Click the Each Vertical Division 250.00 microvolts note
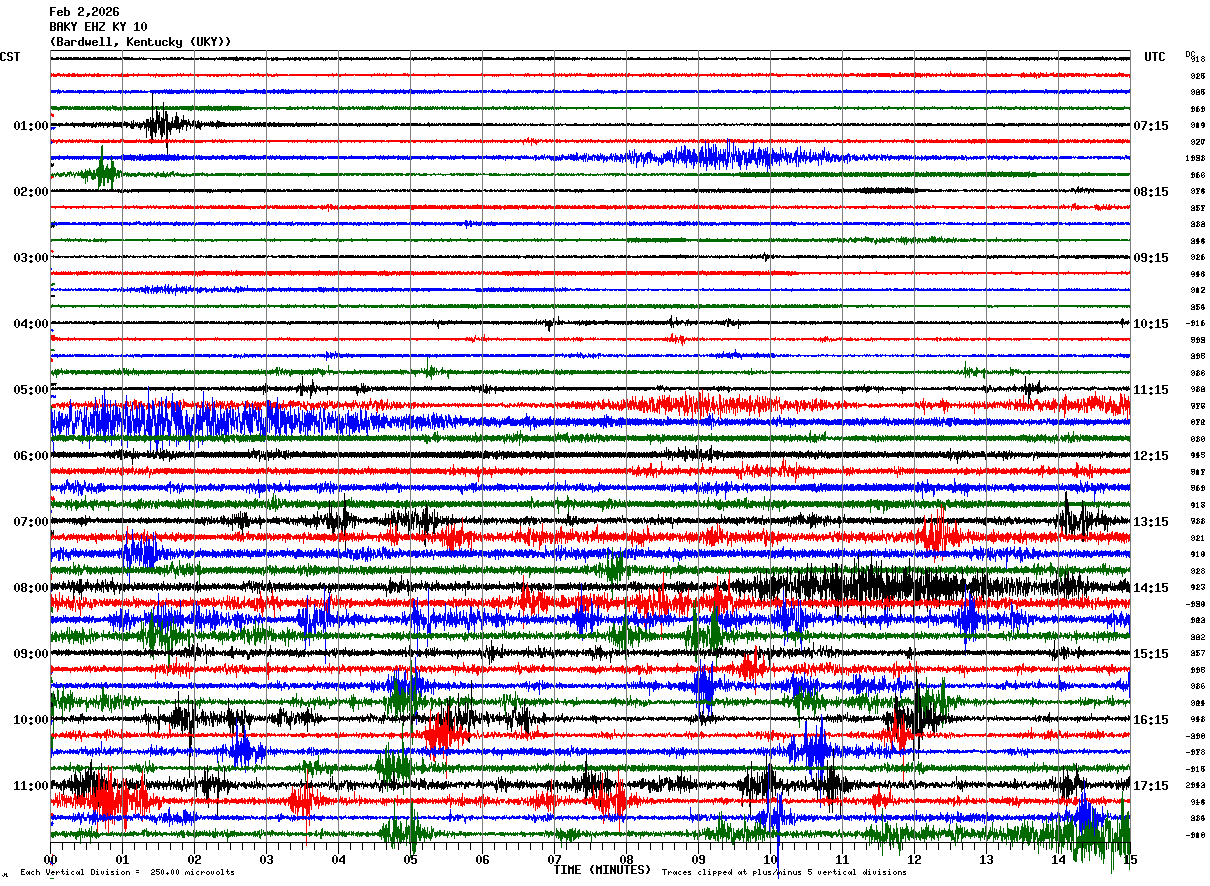The width and height of the screenshot is (1210, 886). tap(128, 872)
